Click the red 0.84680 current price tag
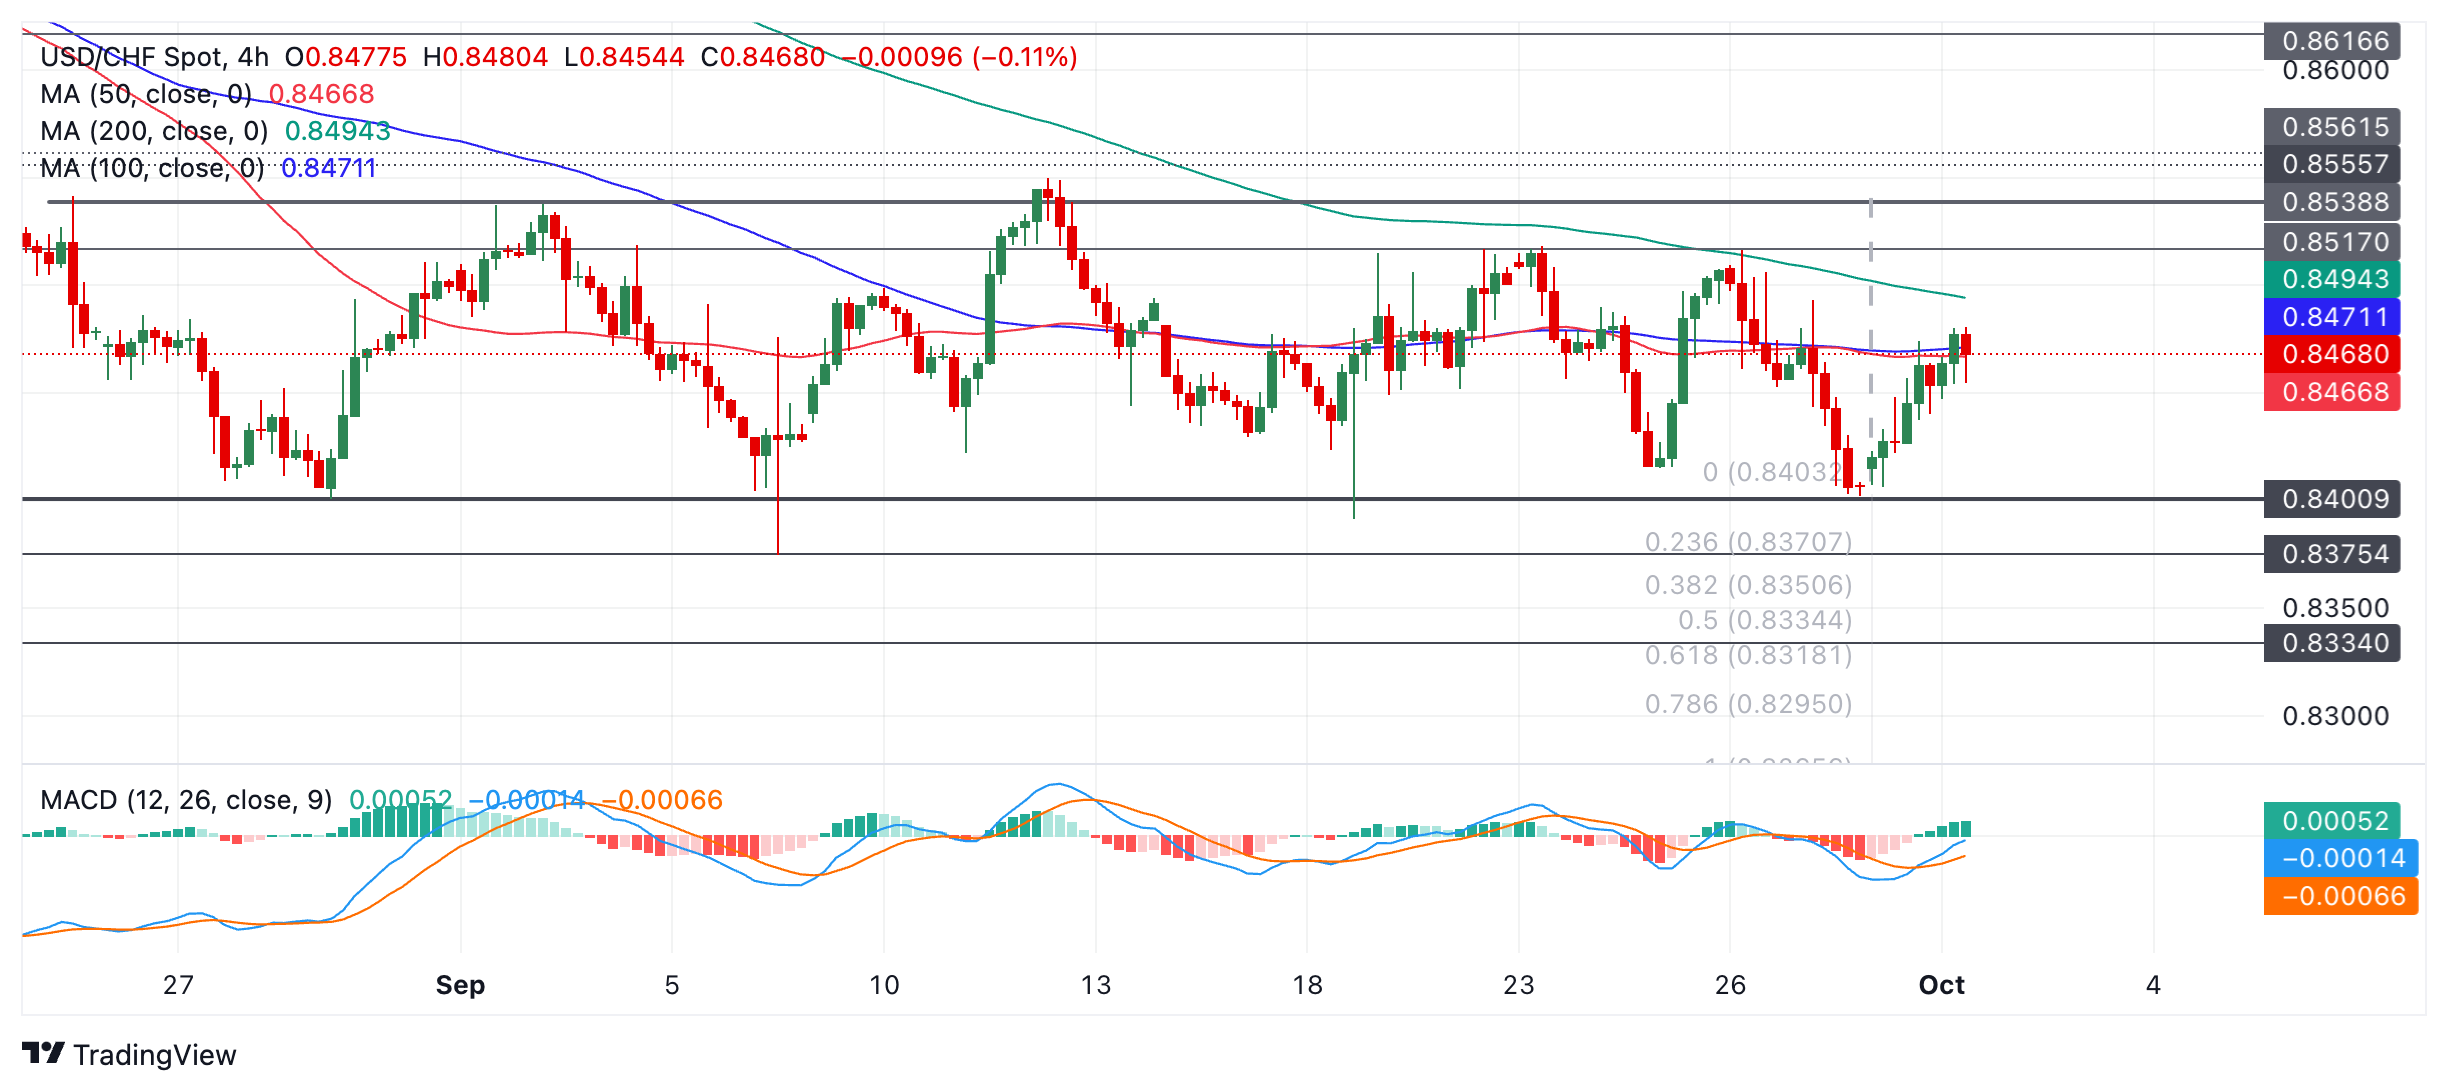2448x1092 pixels. [2331, 354]
